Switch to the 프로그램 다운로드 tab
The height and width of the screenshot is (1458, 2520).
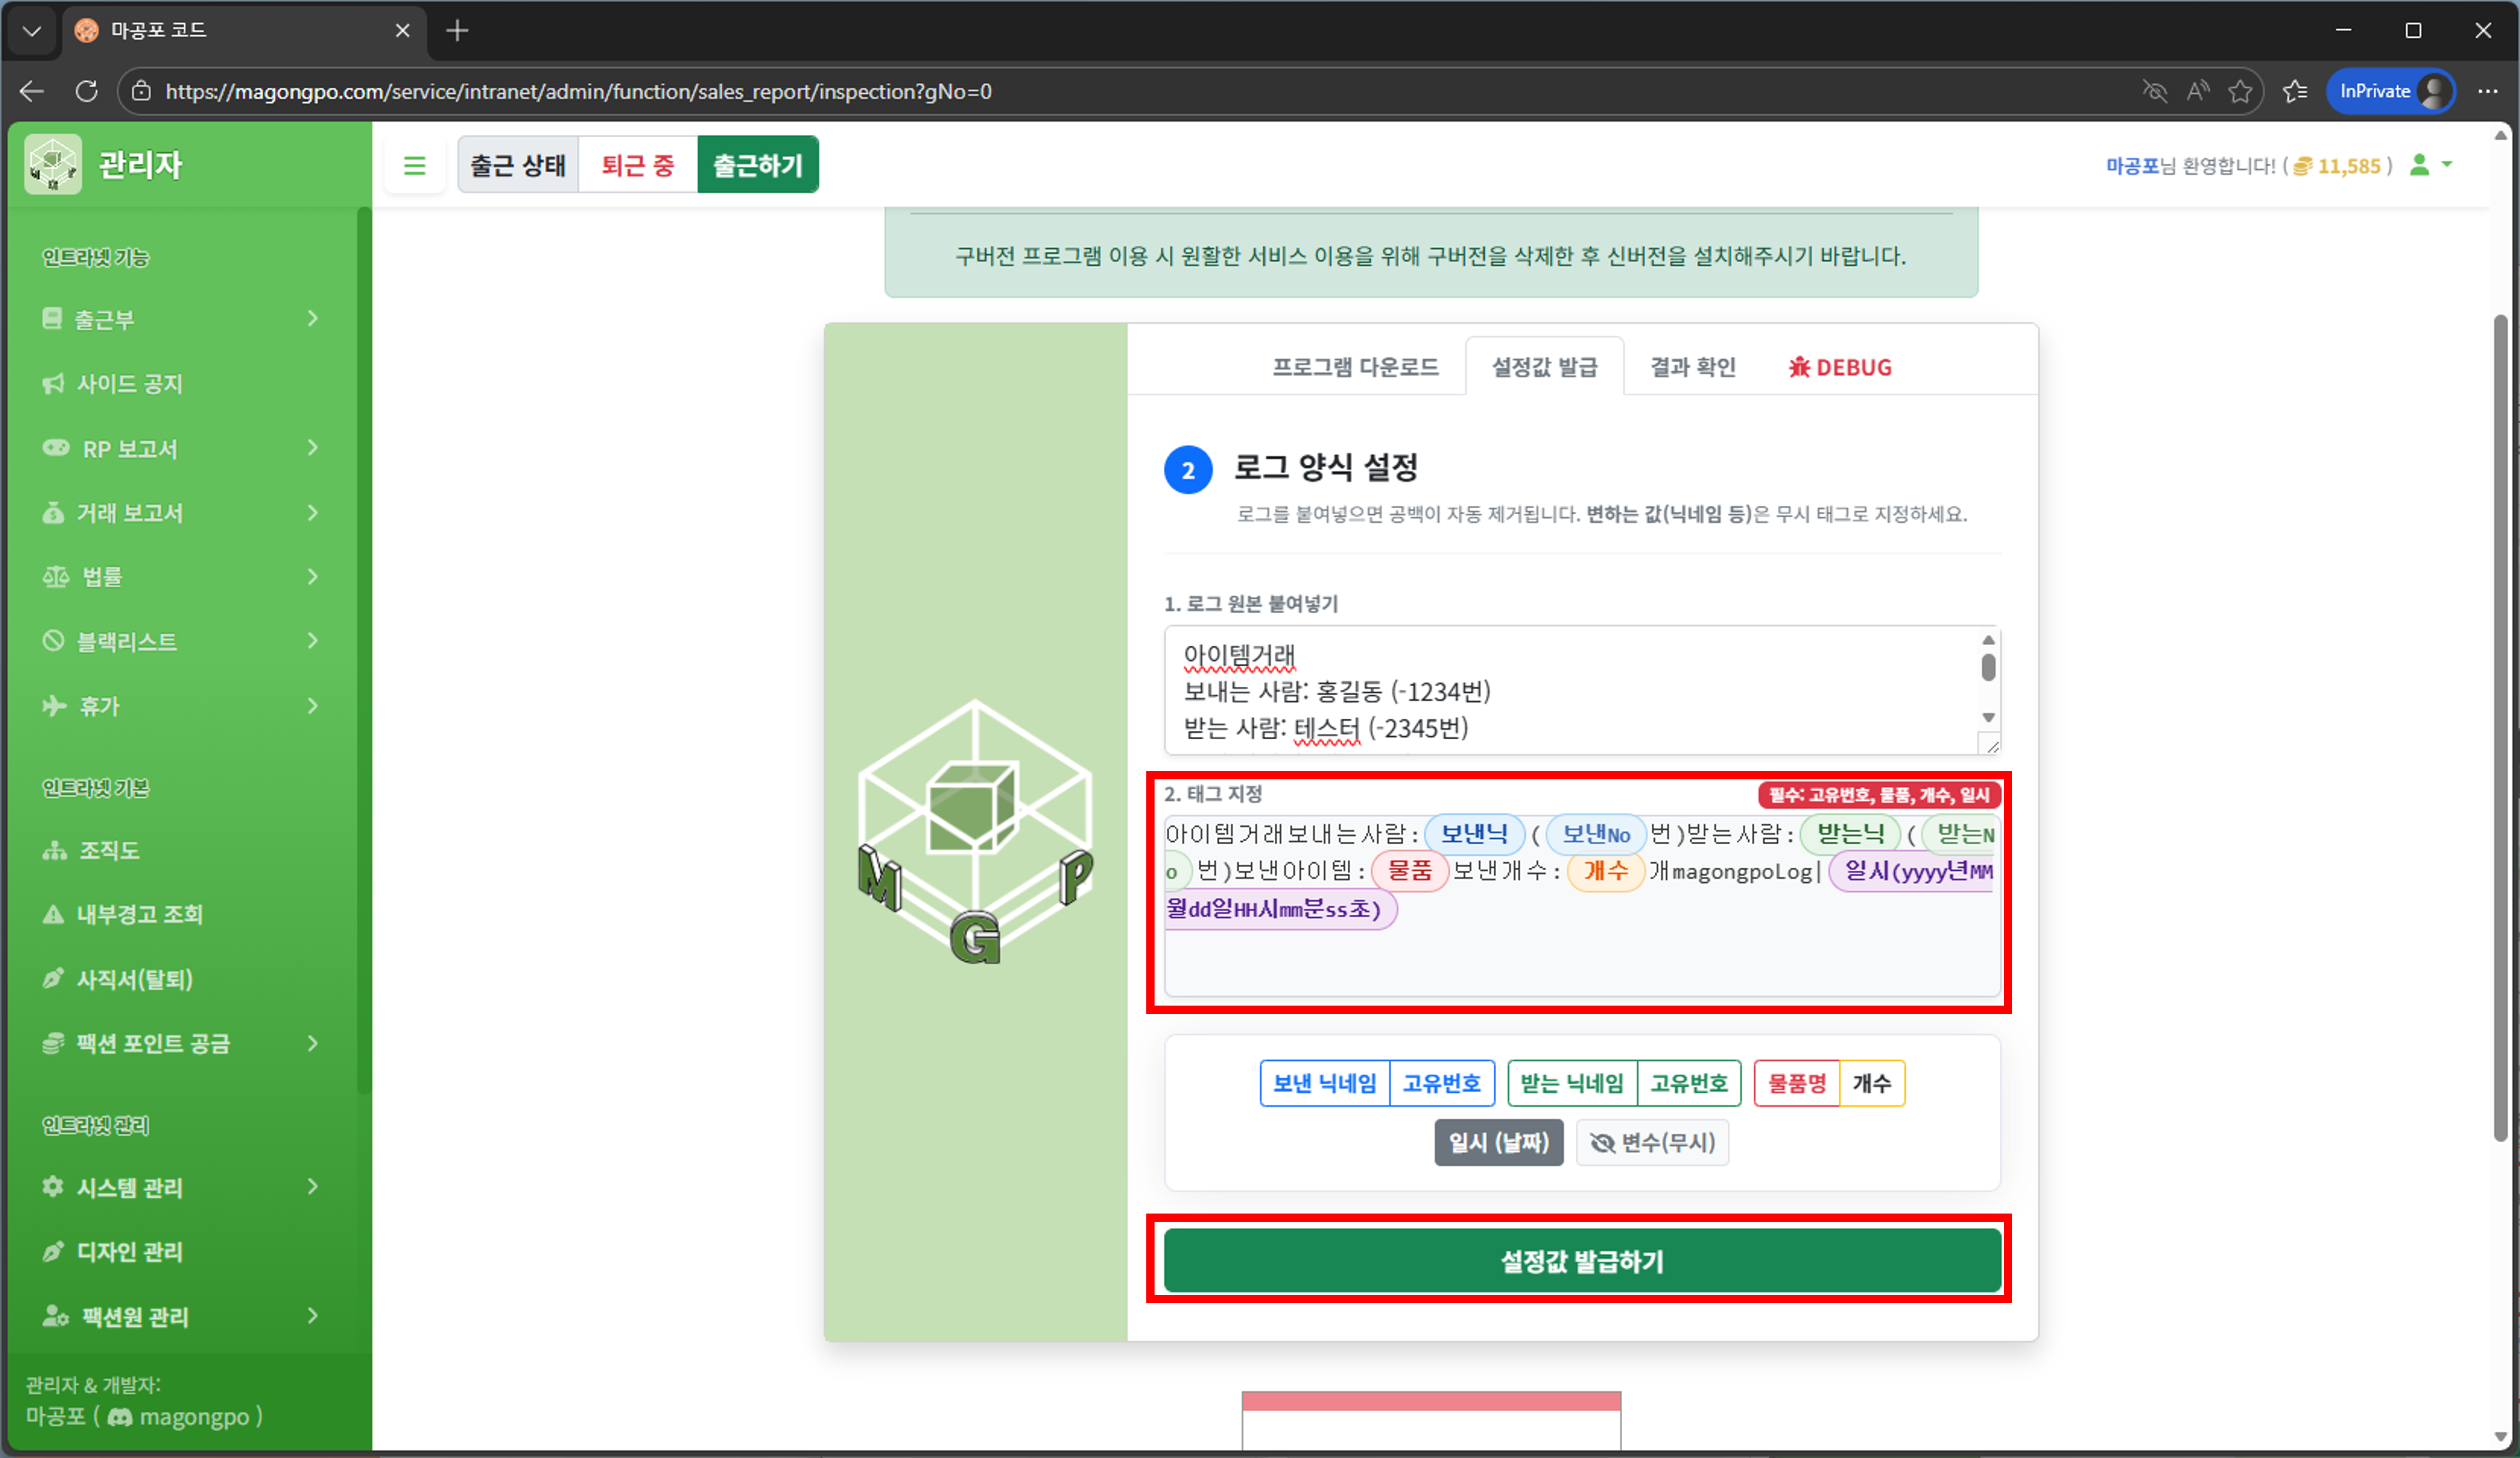[x=1357, y=366]
